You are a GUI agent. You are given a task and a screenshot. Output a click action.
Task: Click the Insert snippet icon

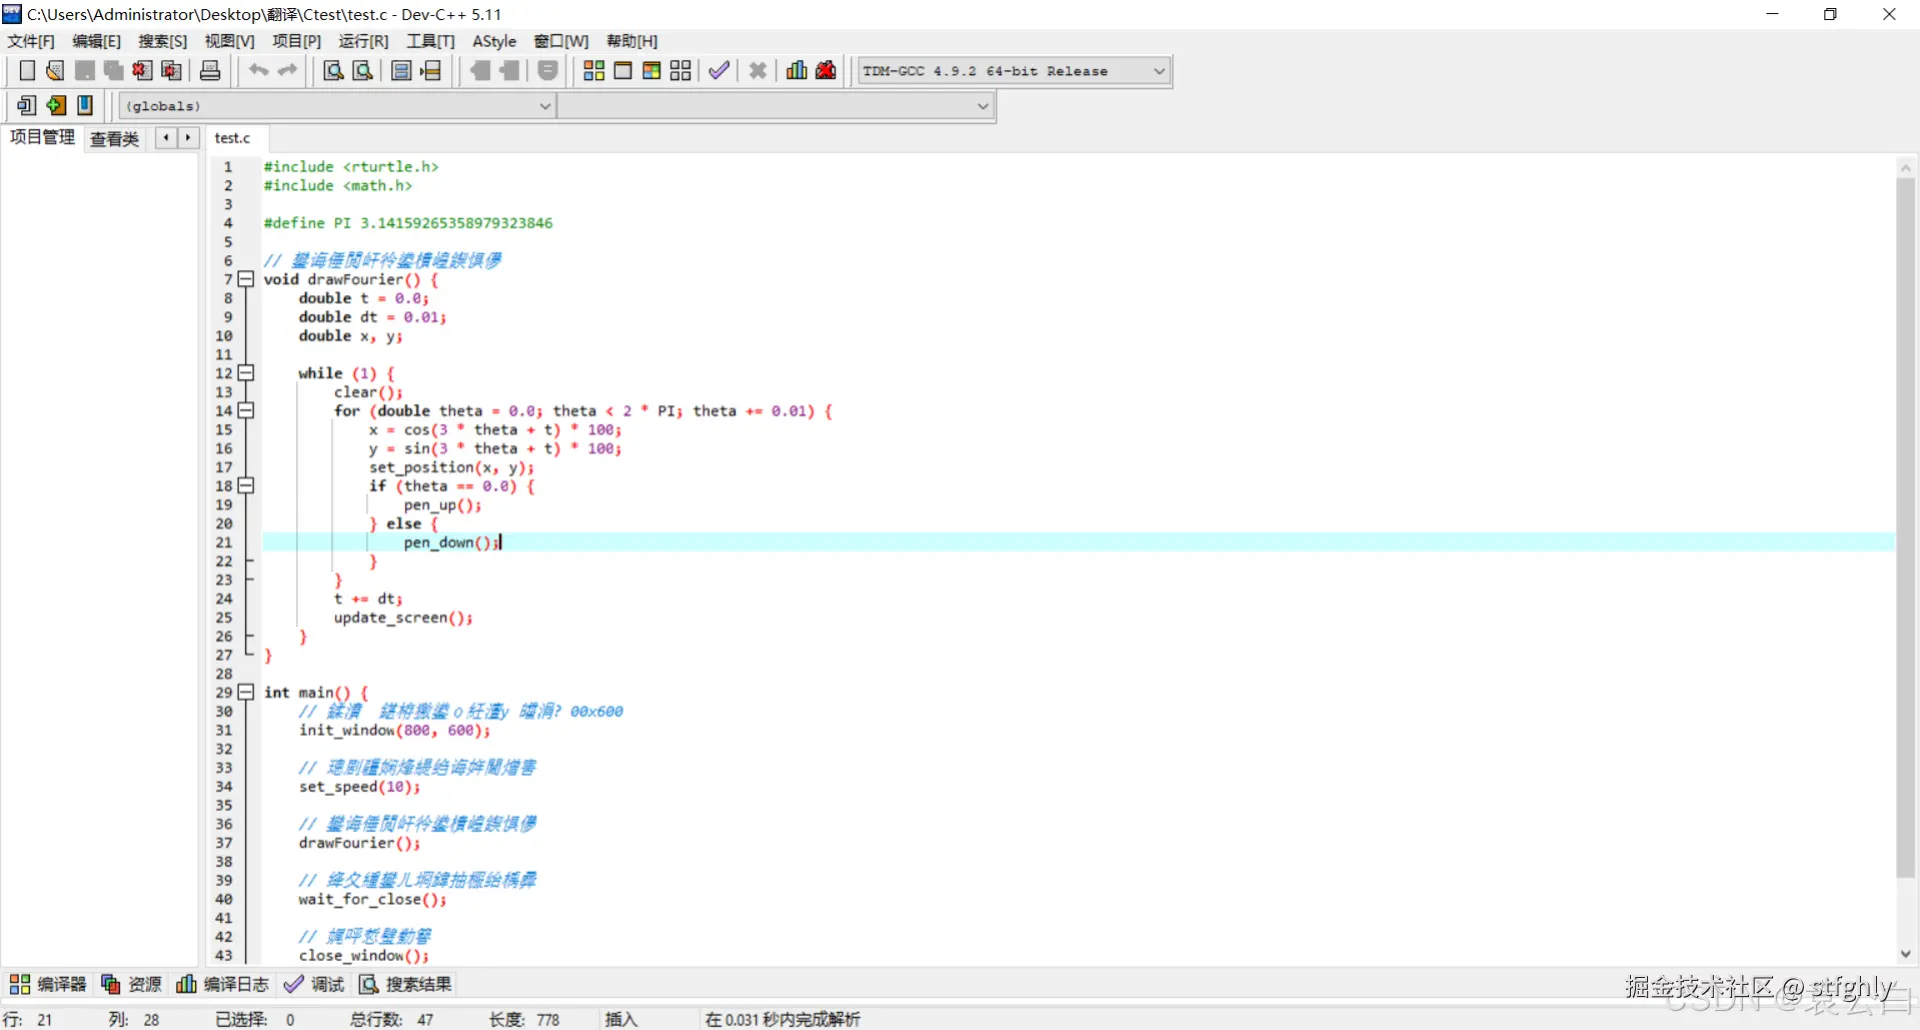point(27,105)
